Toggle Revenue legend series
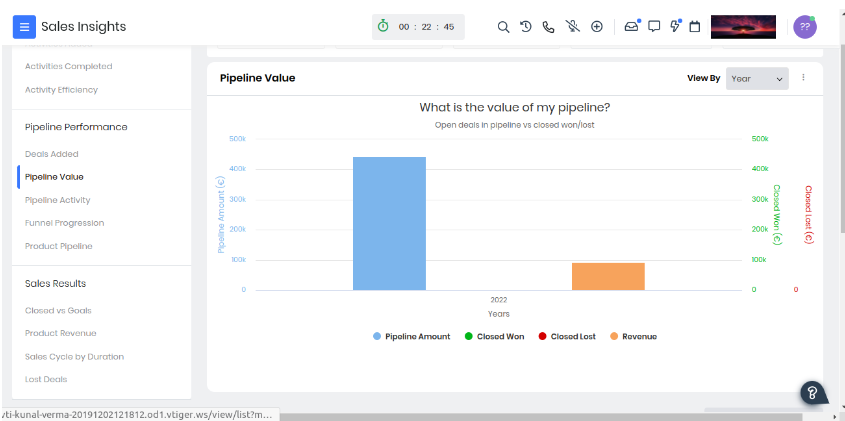 [632, 337]
